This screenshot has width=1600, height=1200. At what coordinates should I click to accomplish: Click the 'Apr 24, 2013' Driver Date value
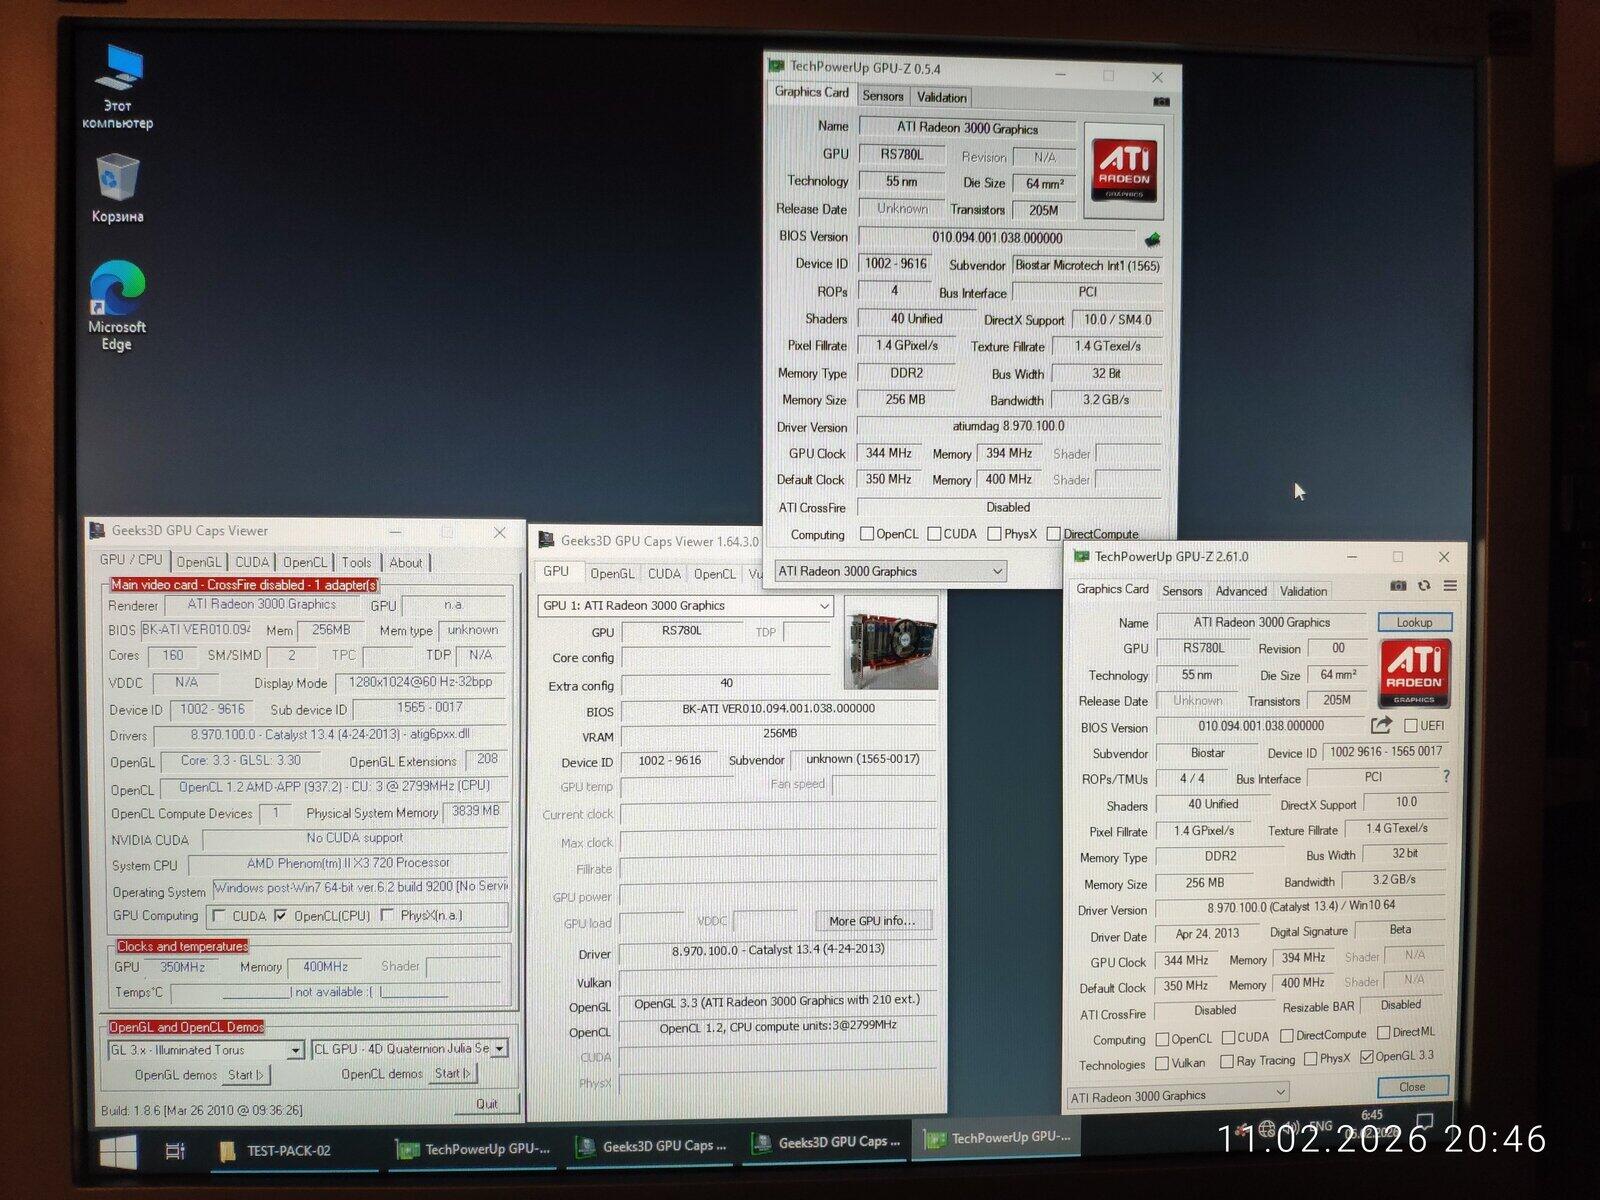tap(1207, 933)
